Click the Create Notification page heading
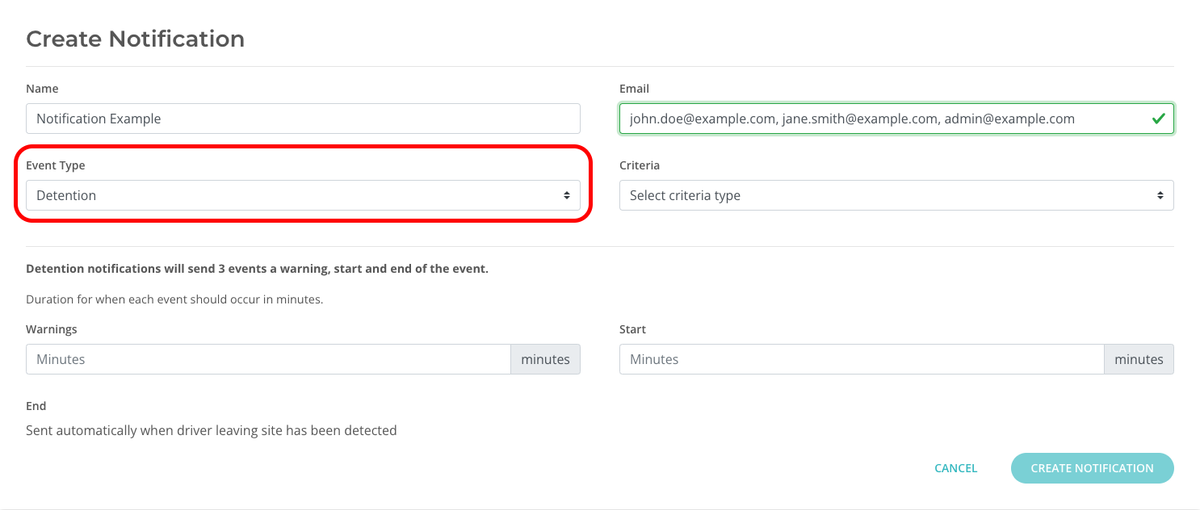The image size is (1200, 510). click(x=135, y=39)
